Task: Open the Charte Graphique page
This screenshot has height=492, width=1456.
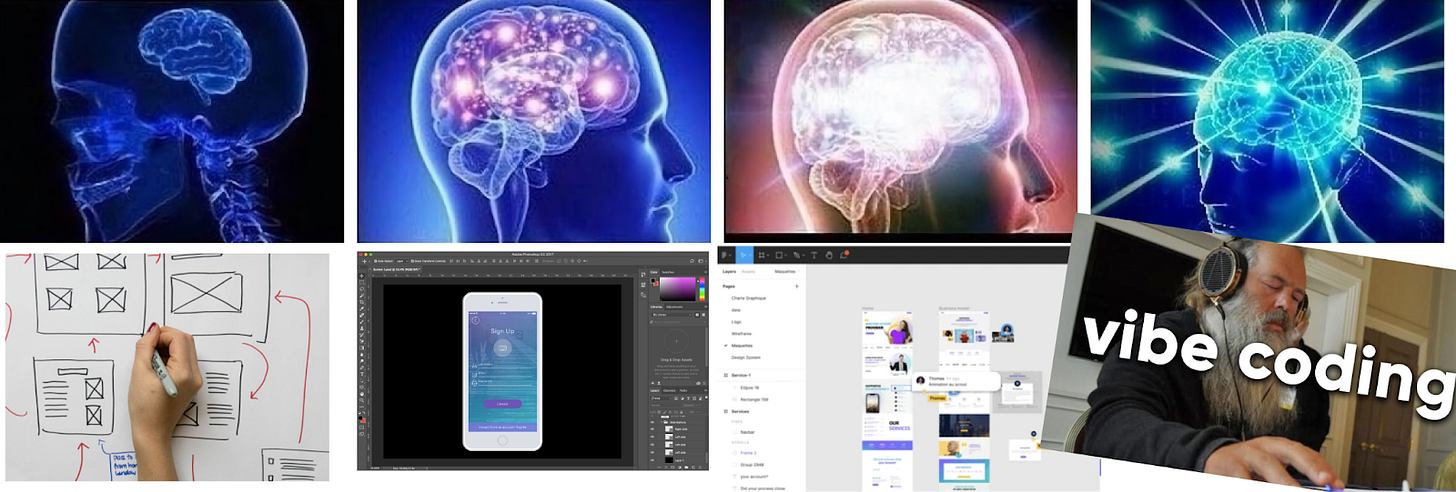Action: [x=749, y=298]
